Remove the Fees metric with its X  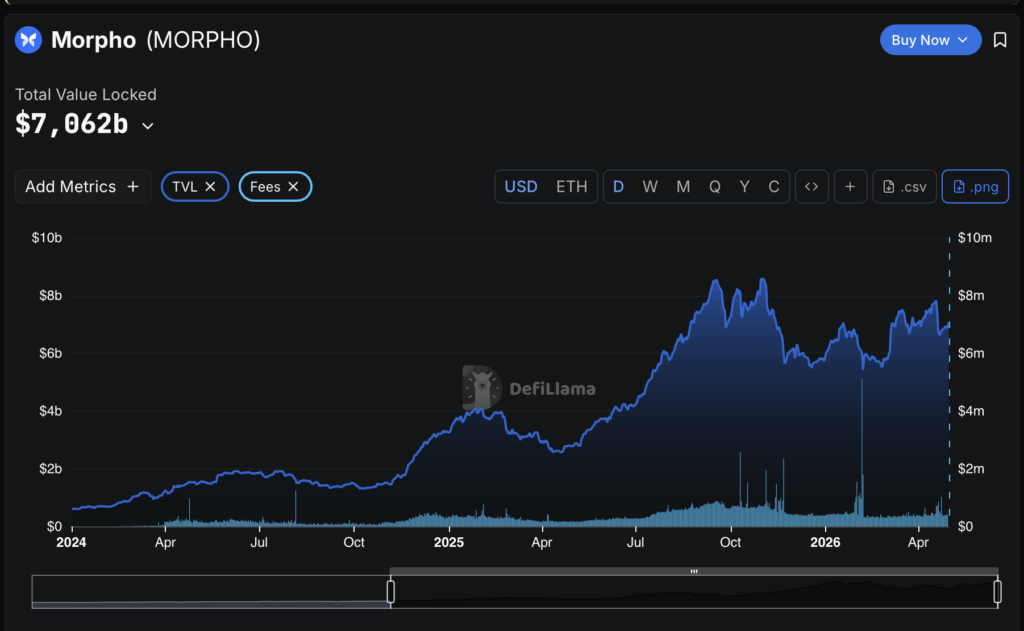[x=293, y=187]
